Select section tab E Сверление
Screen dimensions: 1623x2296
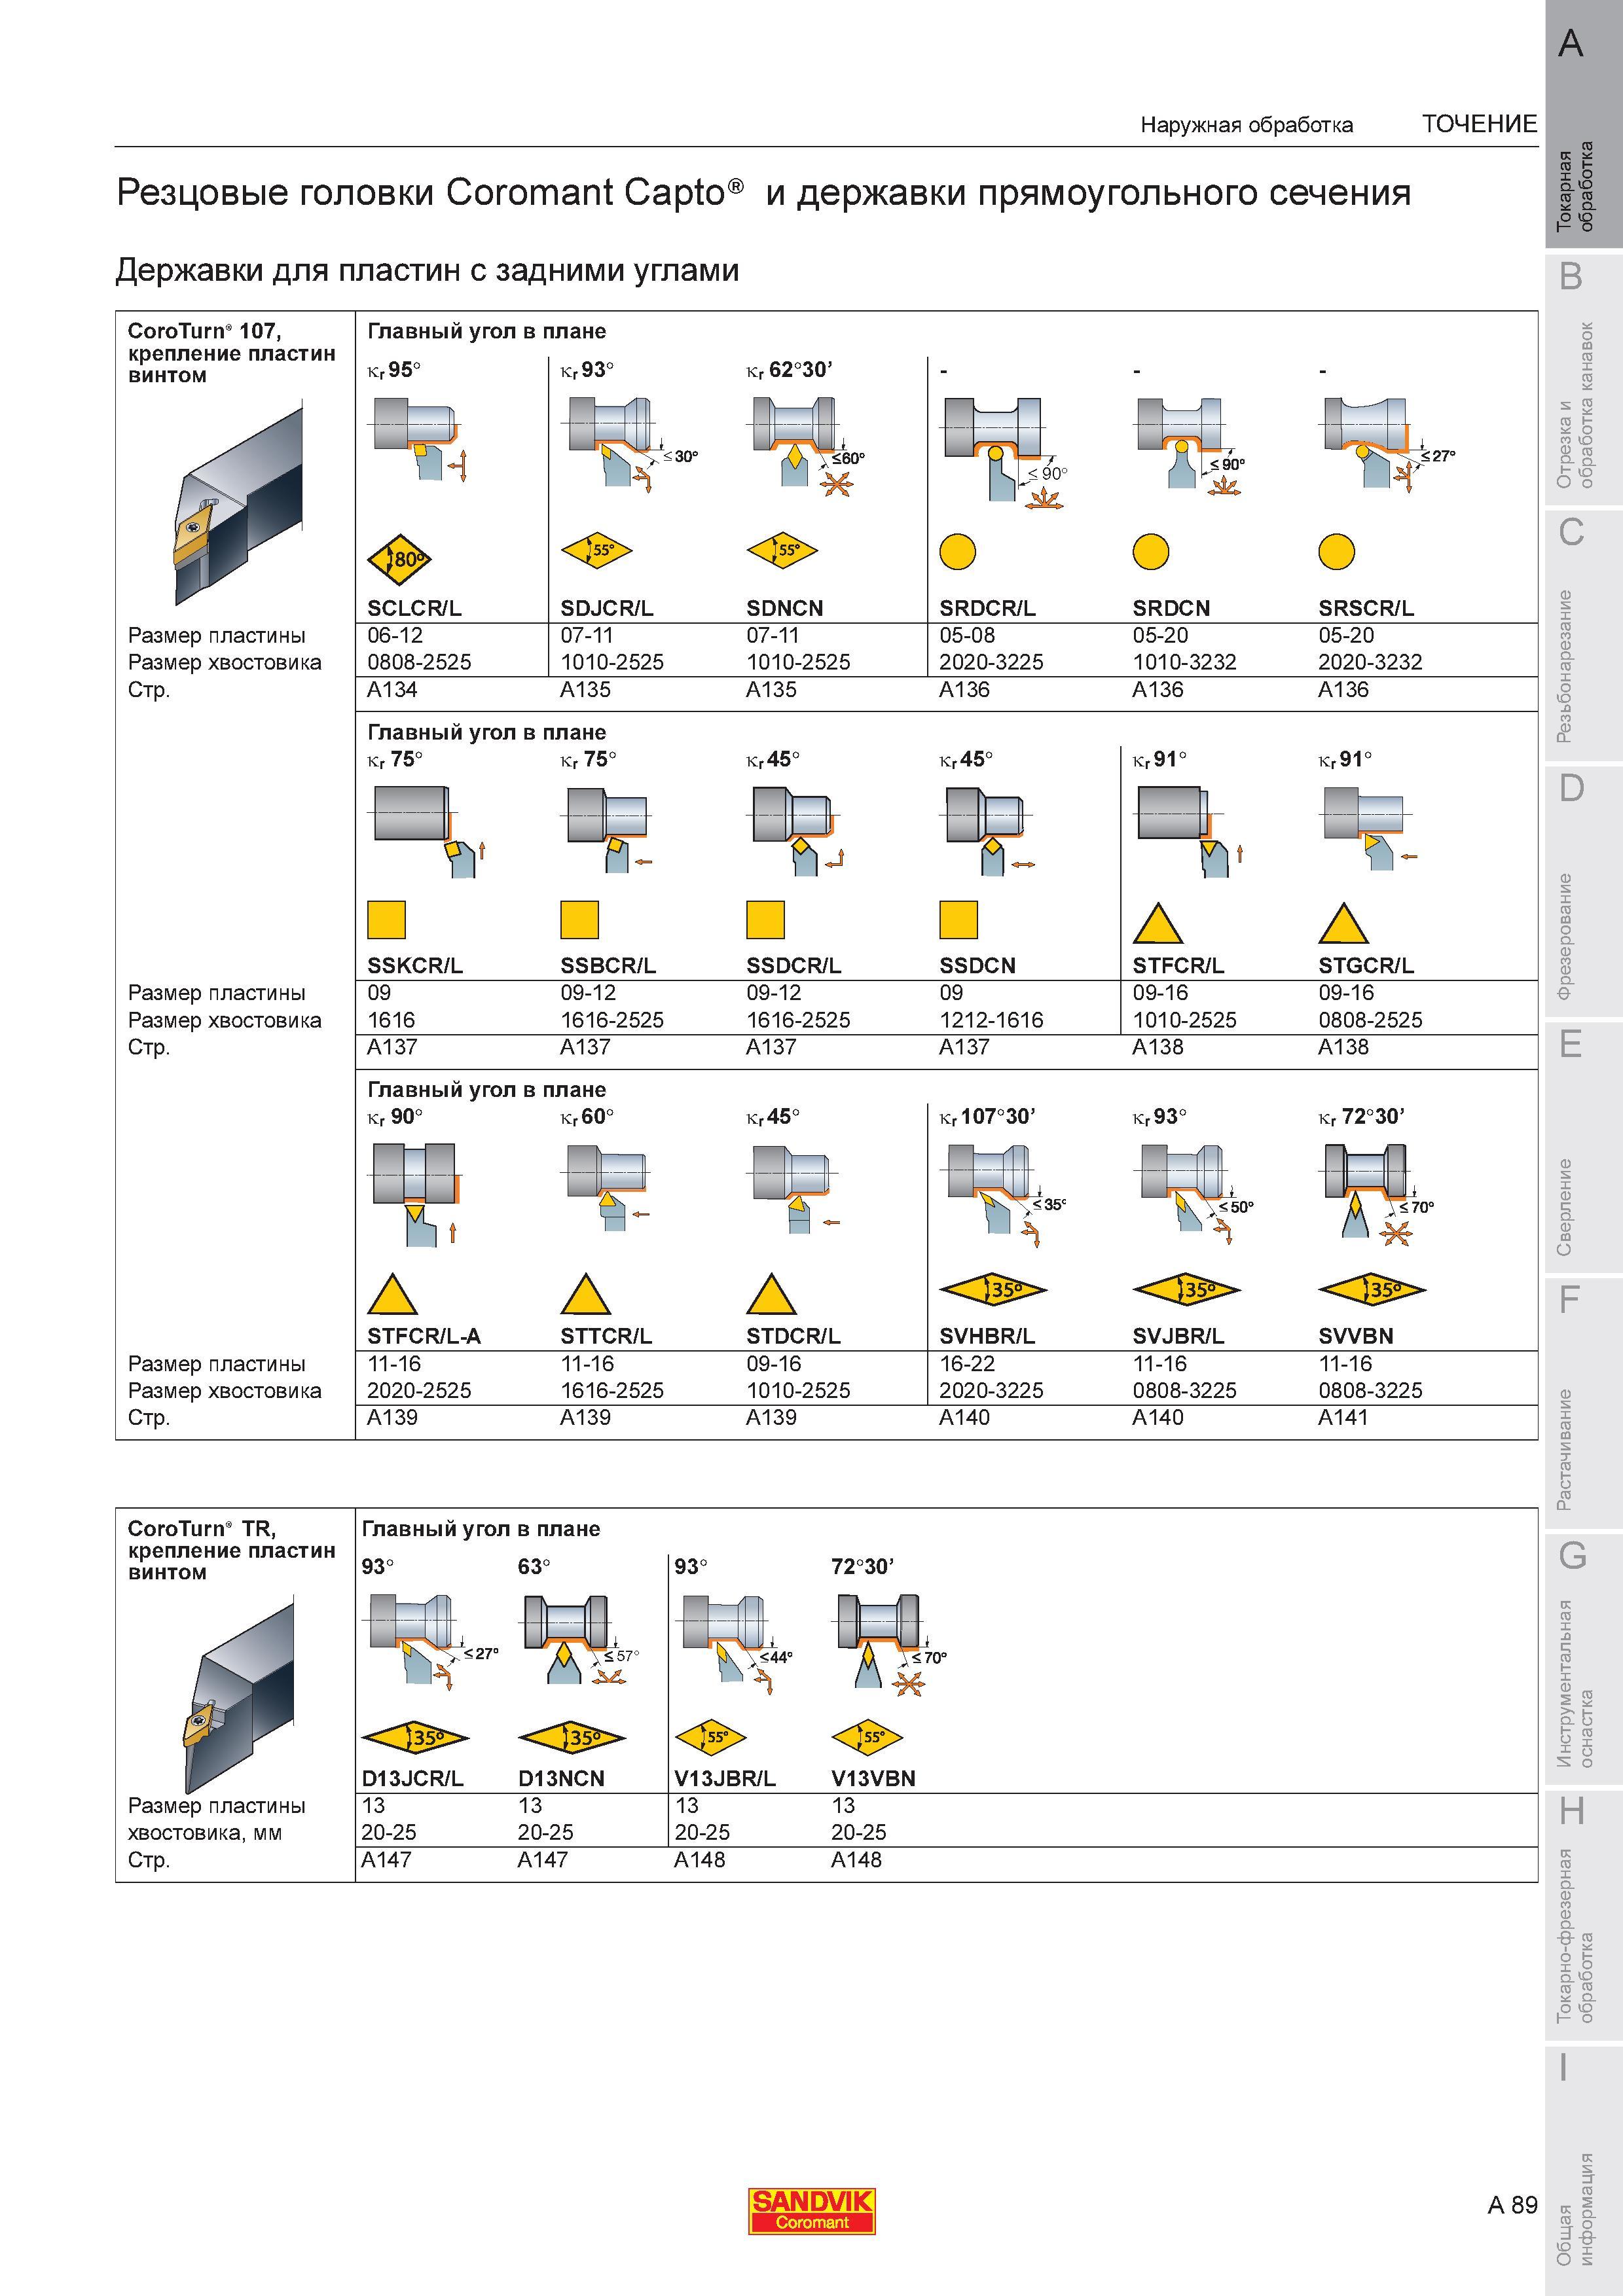coord(1583,1148)
